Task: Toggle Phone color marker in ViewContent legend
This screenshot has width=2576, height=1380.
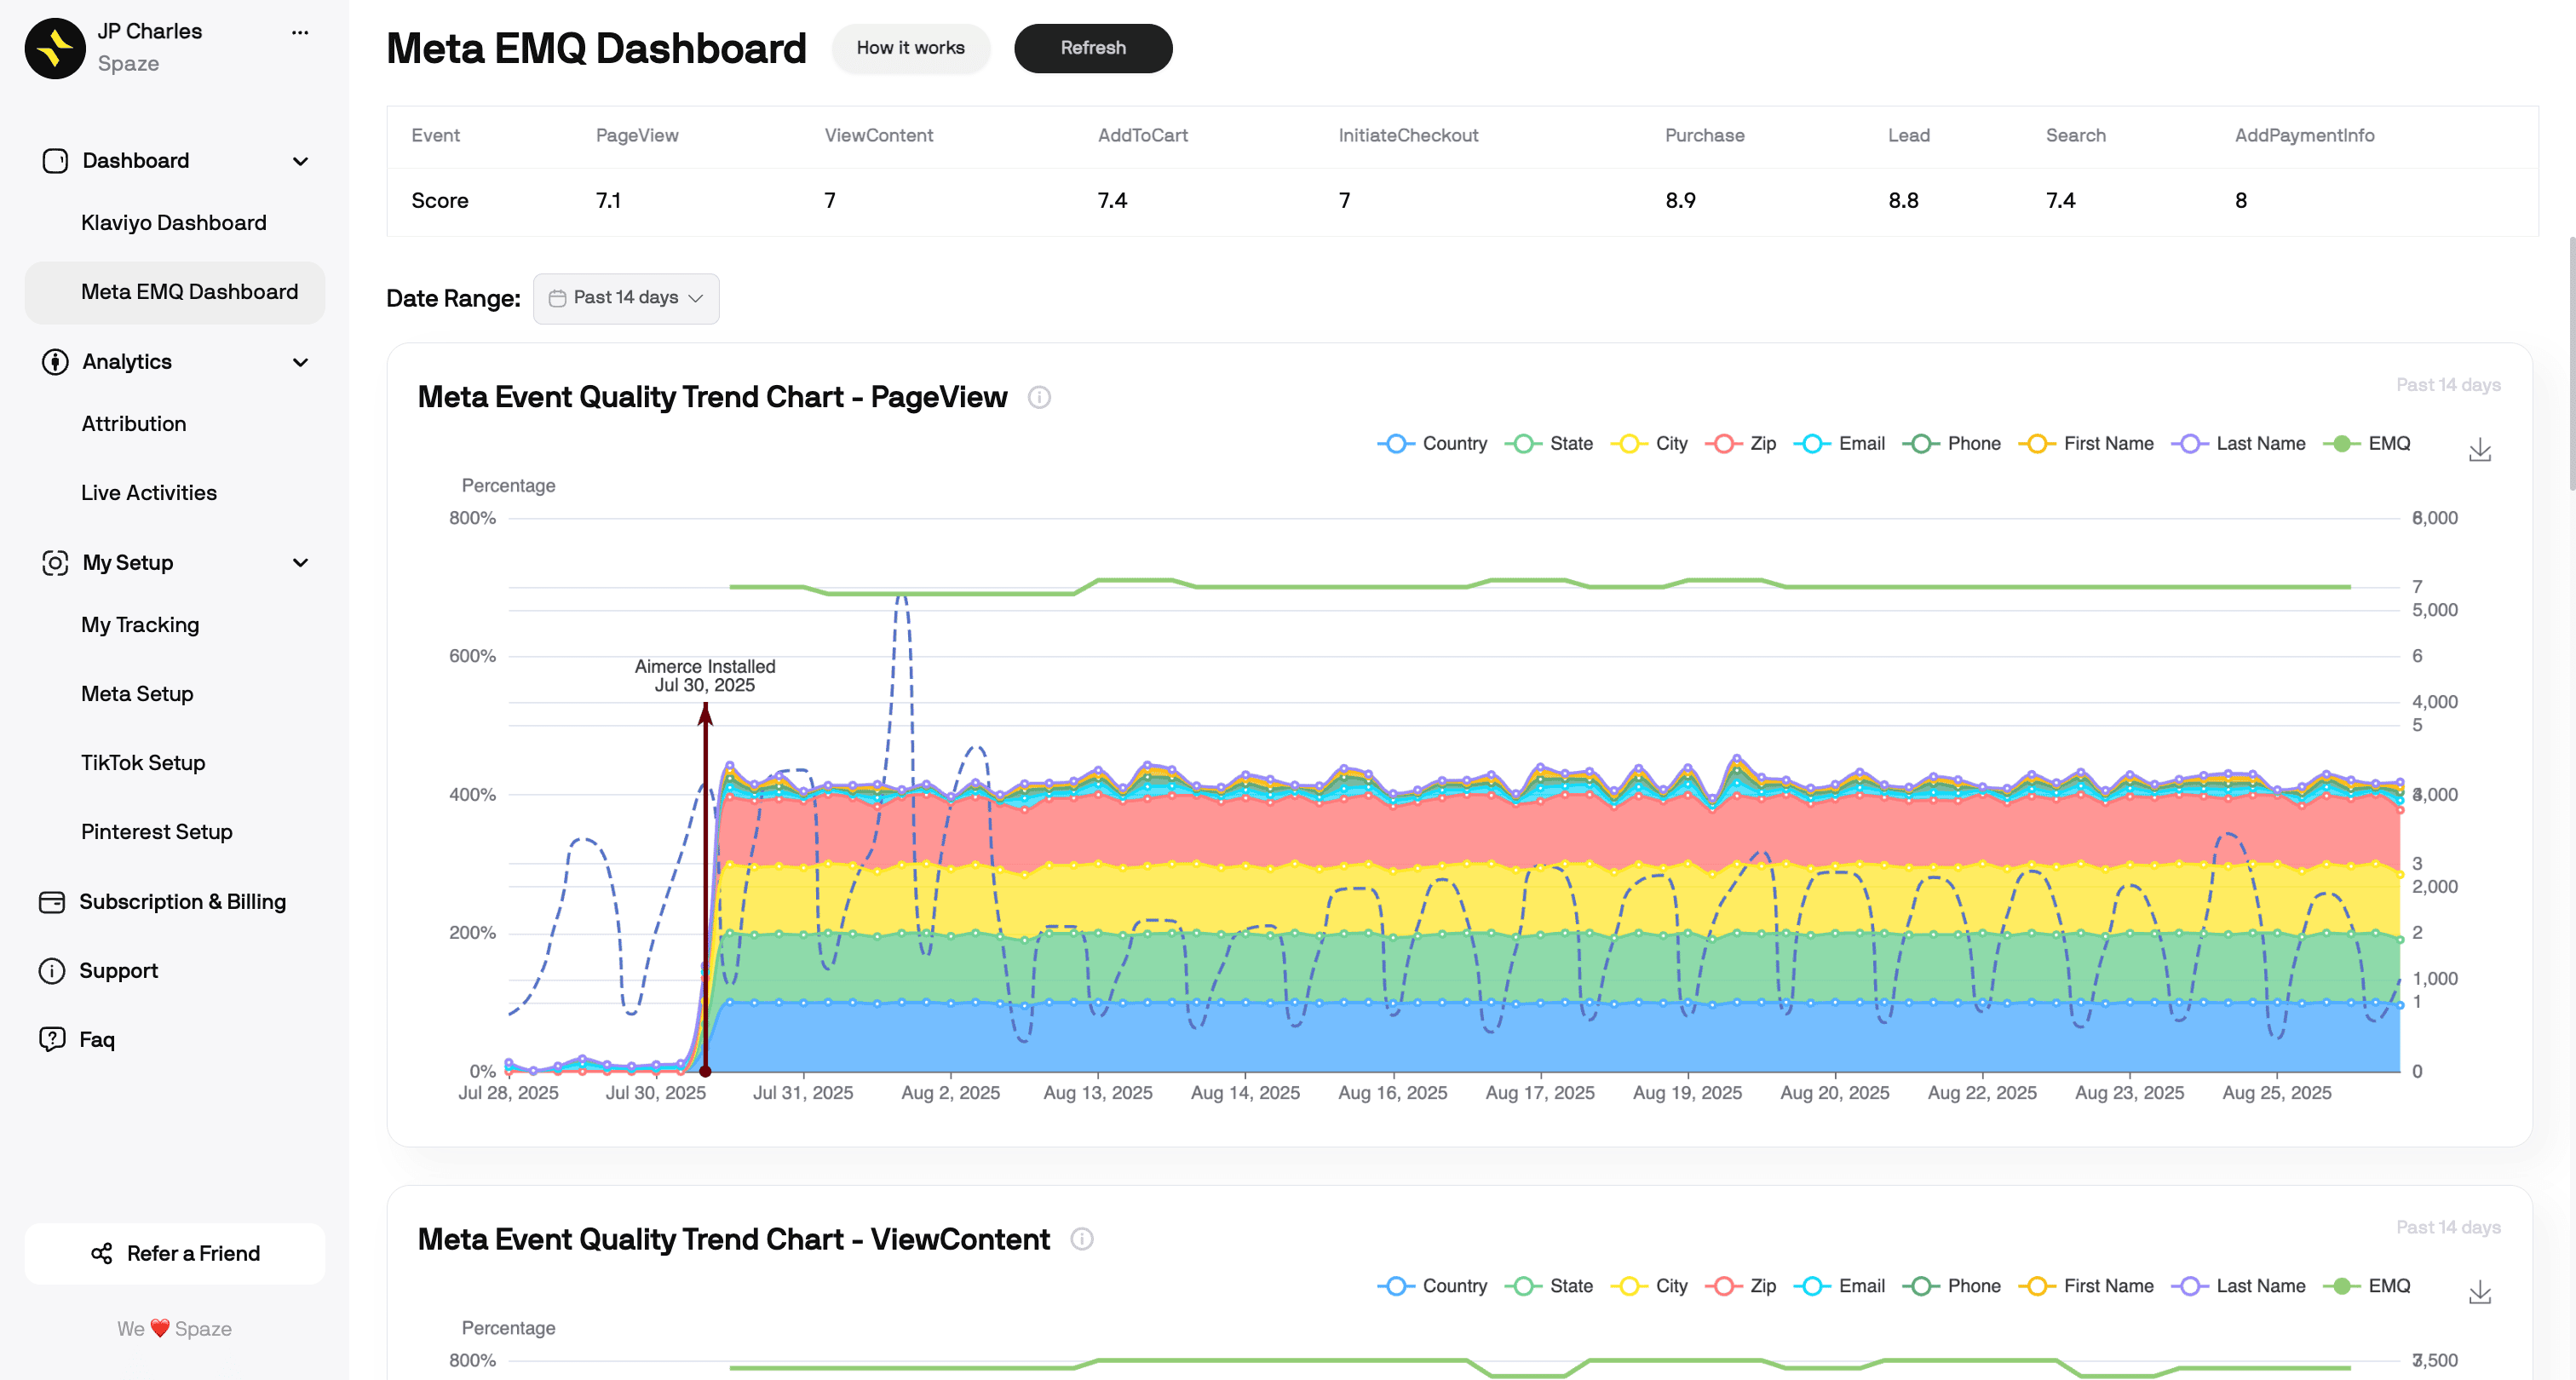Action: [1920, 1286]
